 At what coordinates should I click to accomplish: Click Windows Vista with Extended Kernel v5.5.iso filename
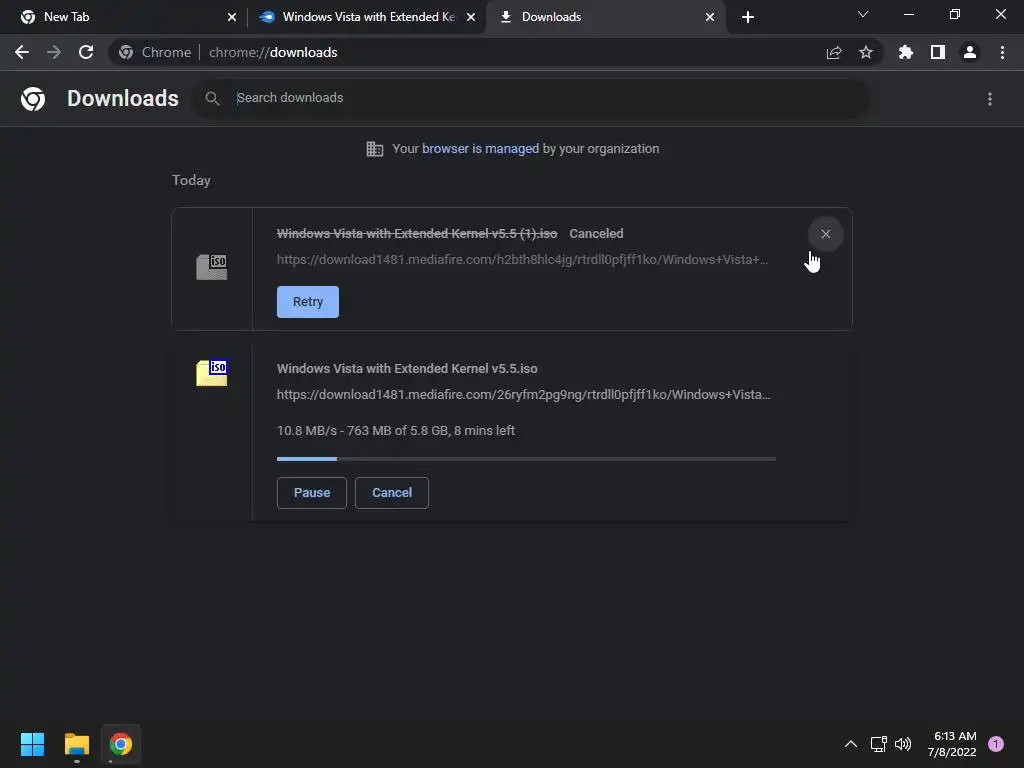(407, 368)
